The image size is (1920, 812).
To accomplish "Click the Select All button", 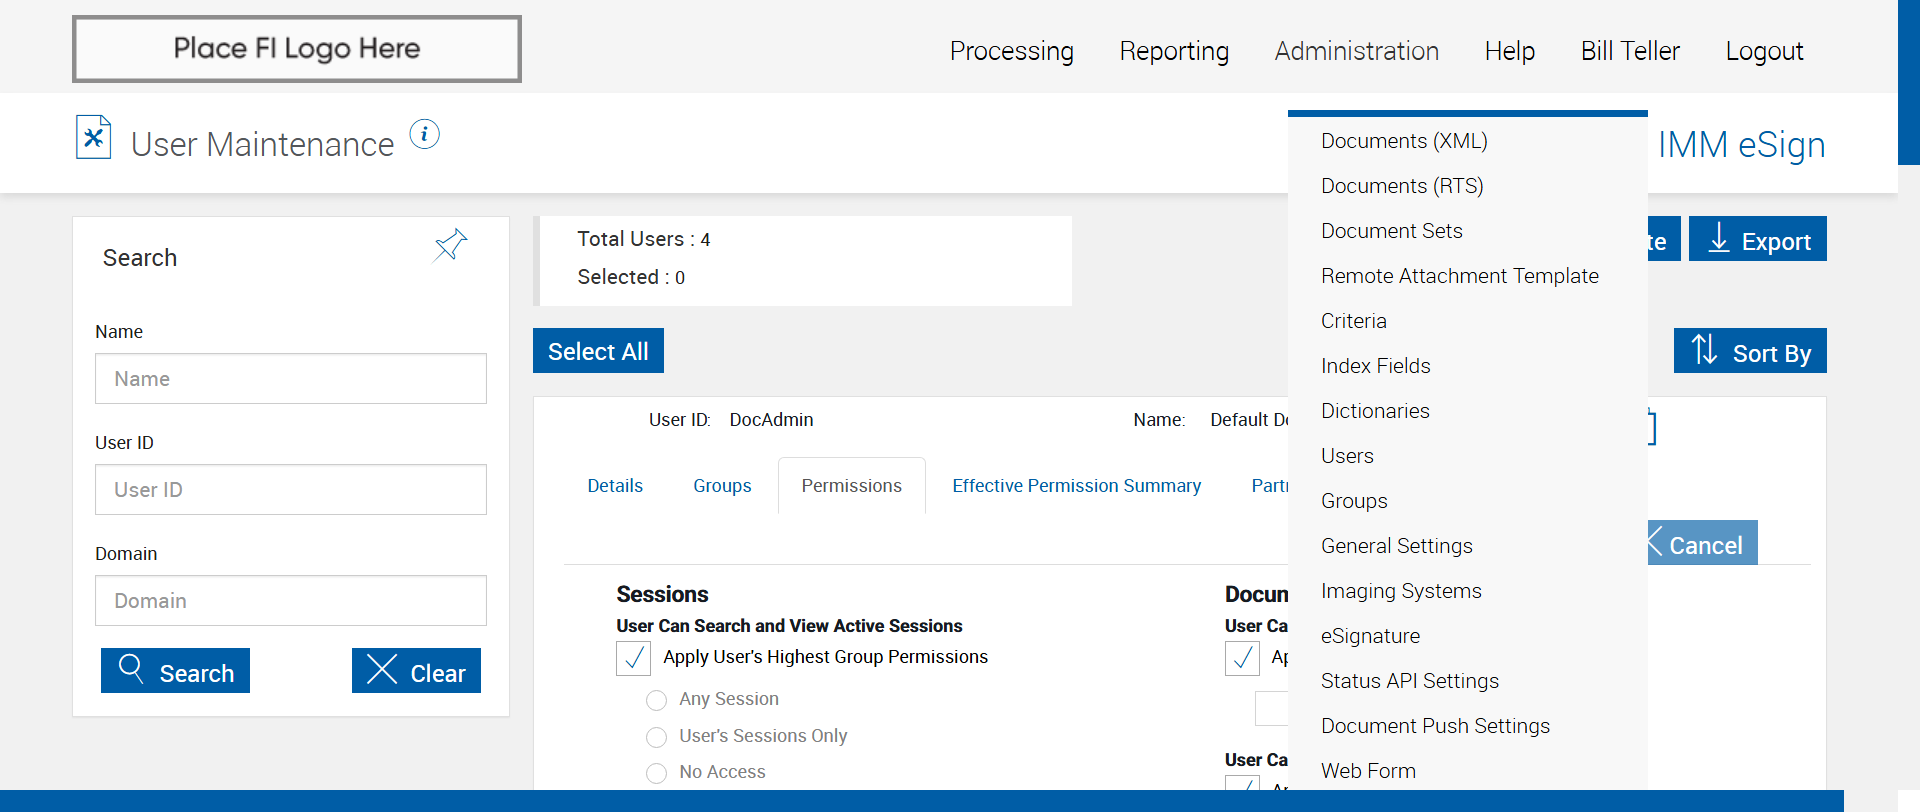I will 598,351.
